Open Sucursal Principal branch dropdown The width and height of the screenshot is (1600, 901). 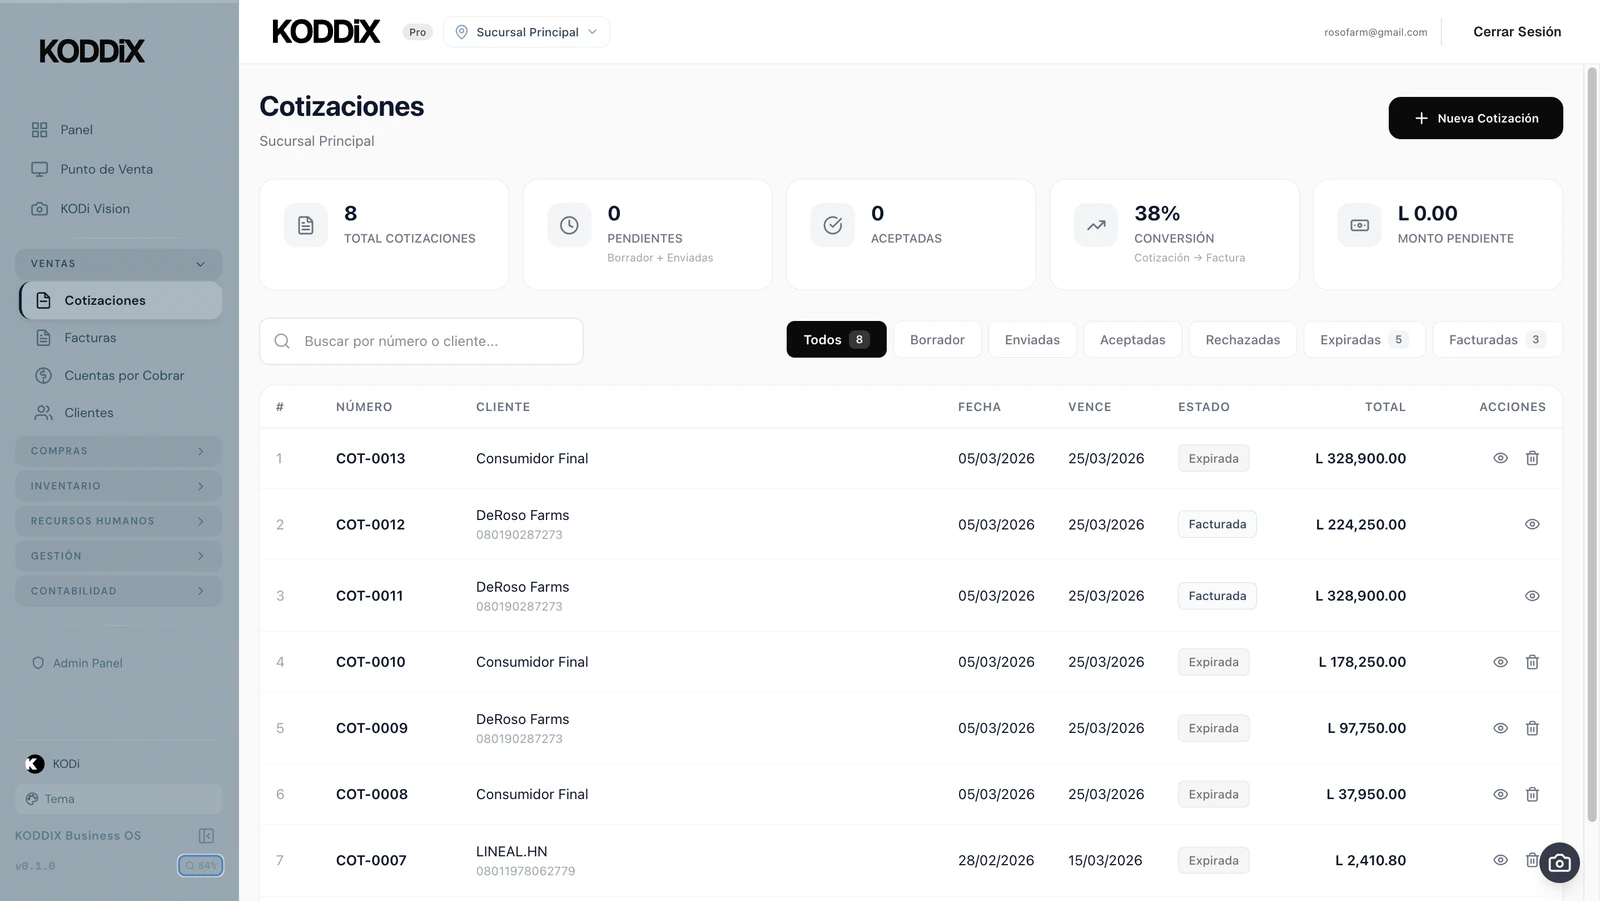point(526,32)
